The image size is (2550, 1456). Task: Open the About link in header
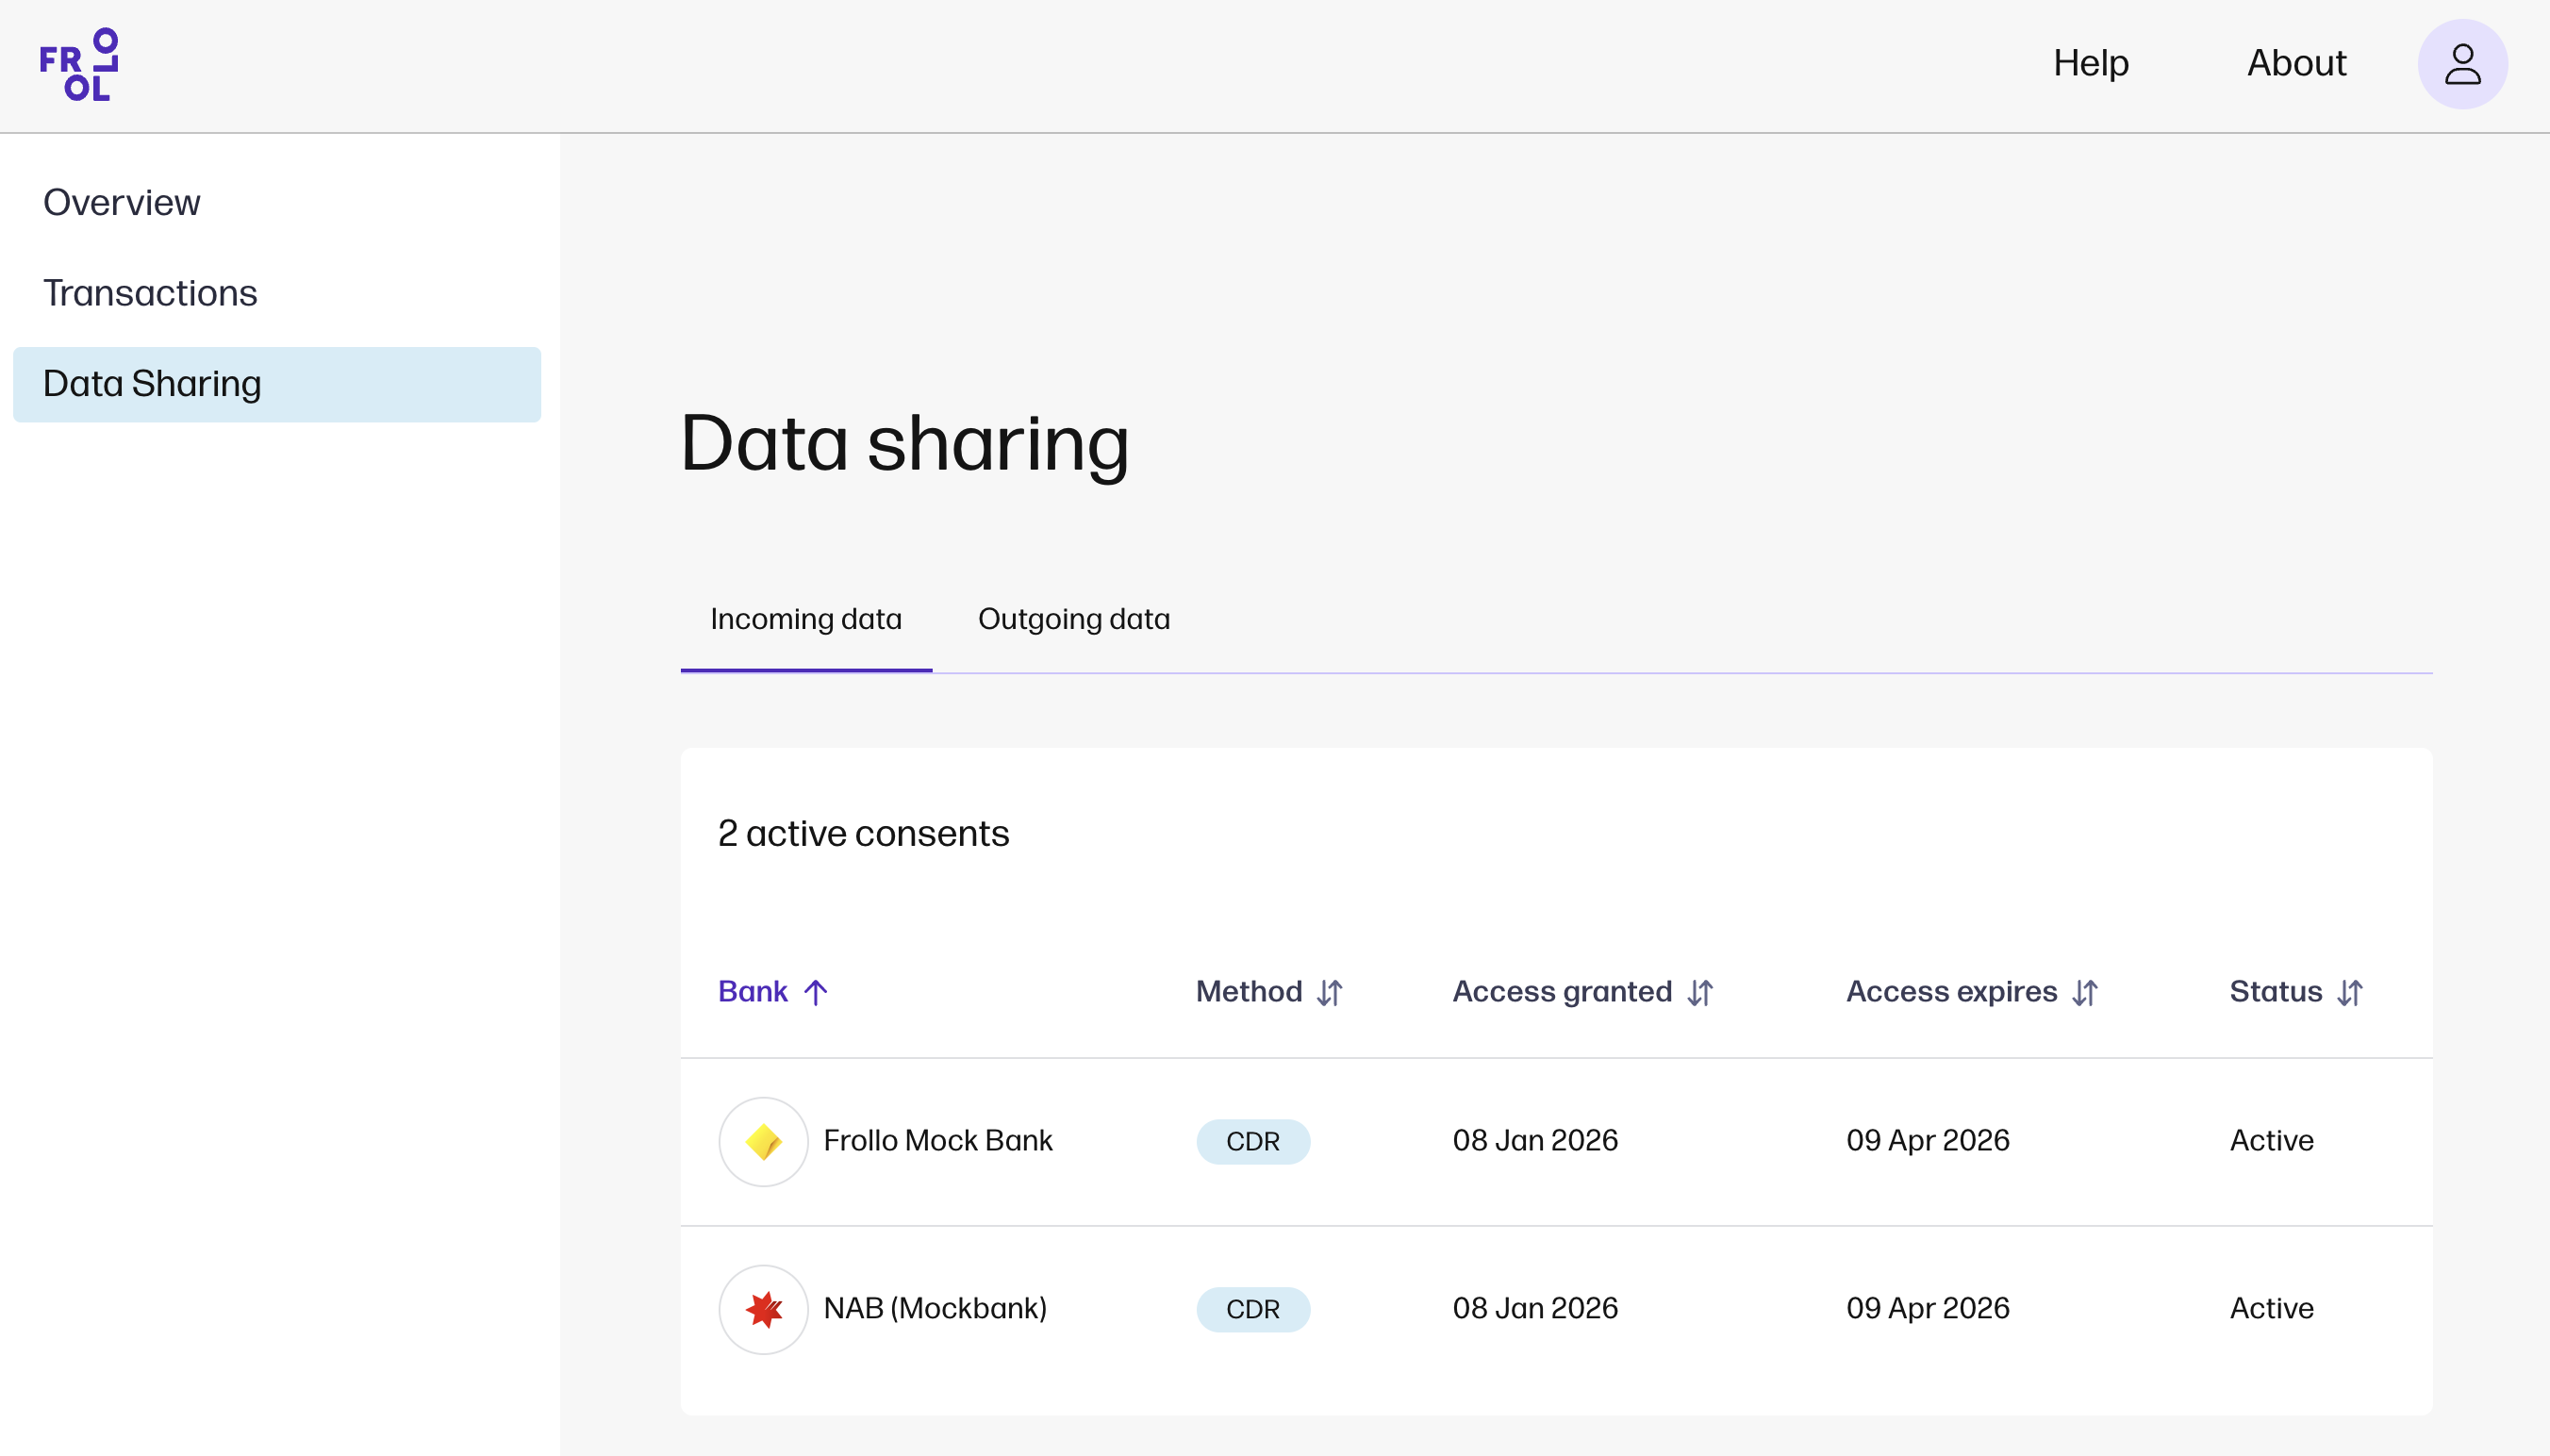[2296, 63]
